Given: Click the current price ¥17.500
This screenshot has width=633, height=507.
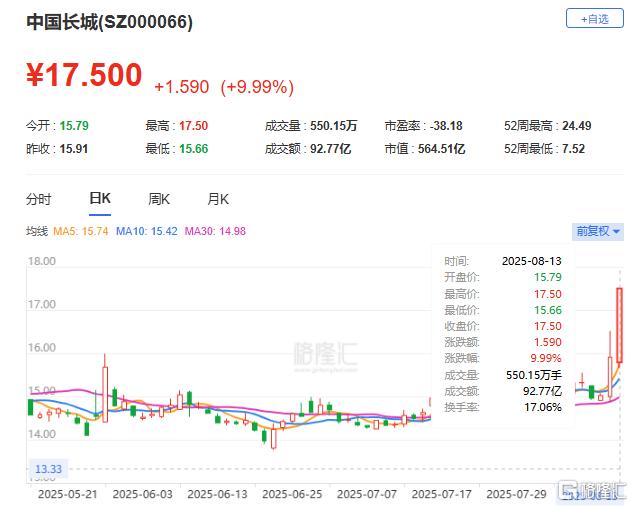Looking at the screenshot, I should click(84, 75).
